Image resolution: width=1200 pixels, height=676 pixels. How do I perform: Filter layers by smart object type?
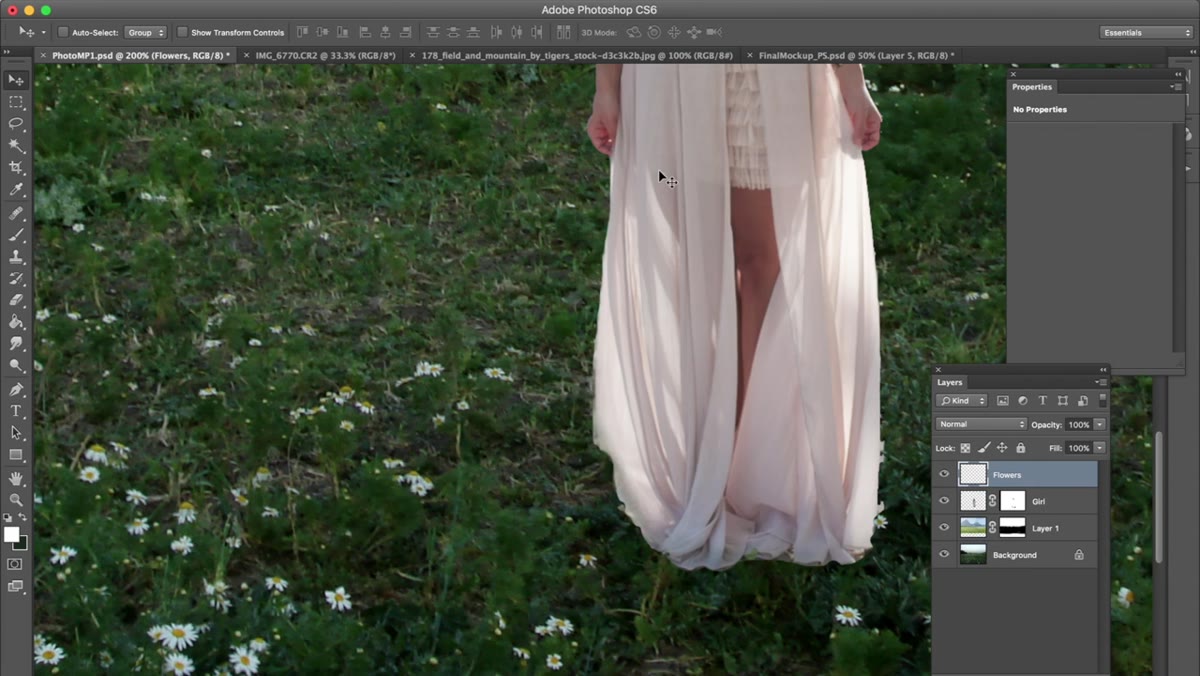pyautogui.click(x=1082, y=401)
